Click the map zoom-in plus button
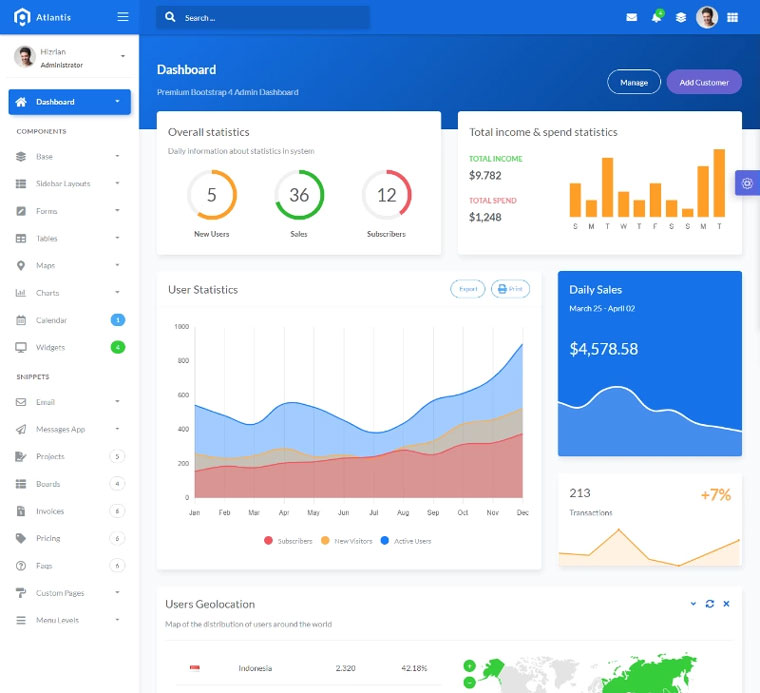Viewport: 760px width, 693px height. coord(469,666)
